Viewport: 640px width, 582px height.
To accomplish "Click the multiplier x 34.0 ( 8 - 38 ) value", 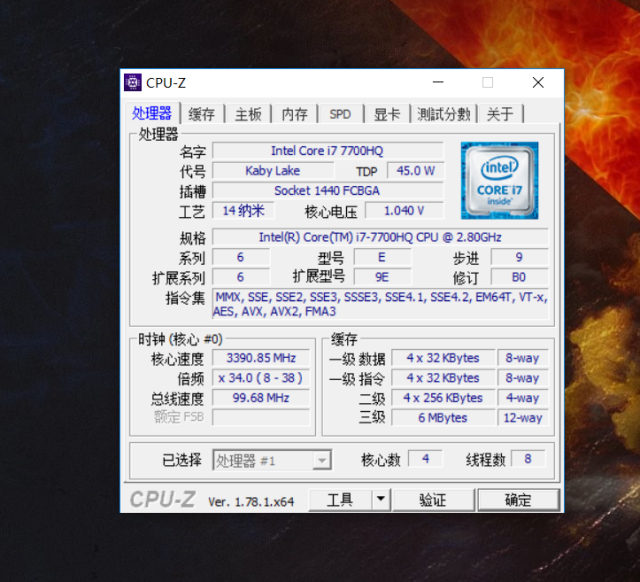I will point(261,378).
